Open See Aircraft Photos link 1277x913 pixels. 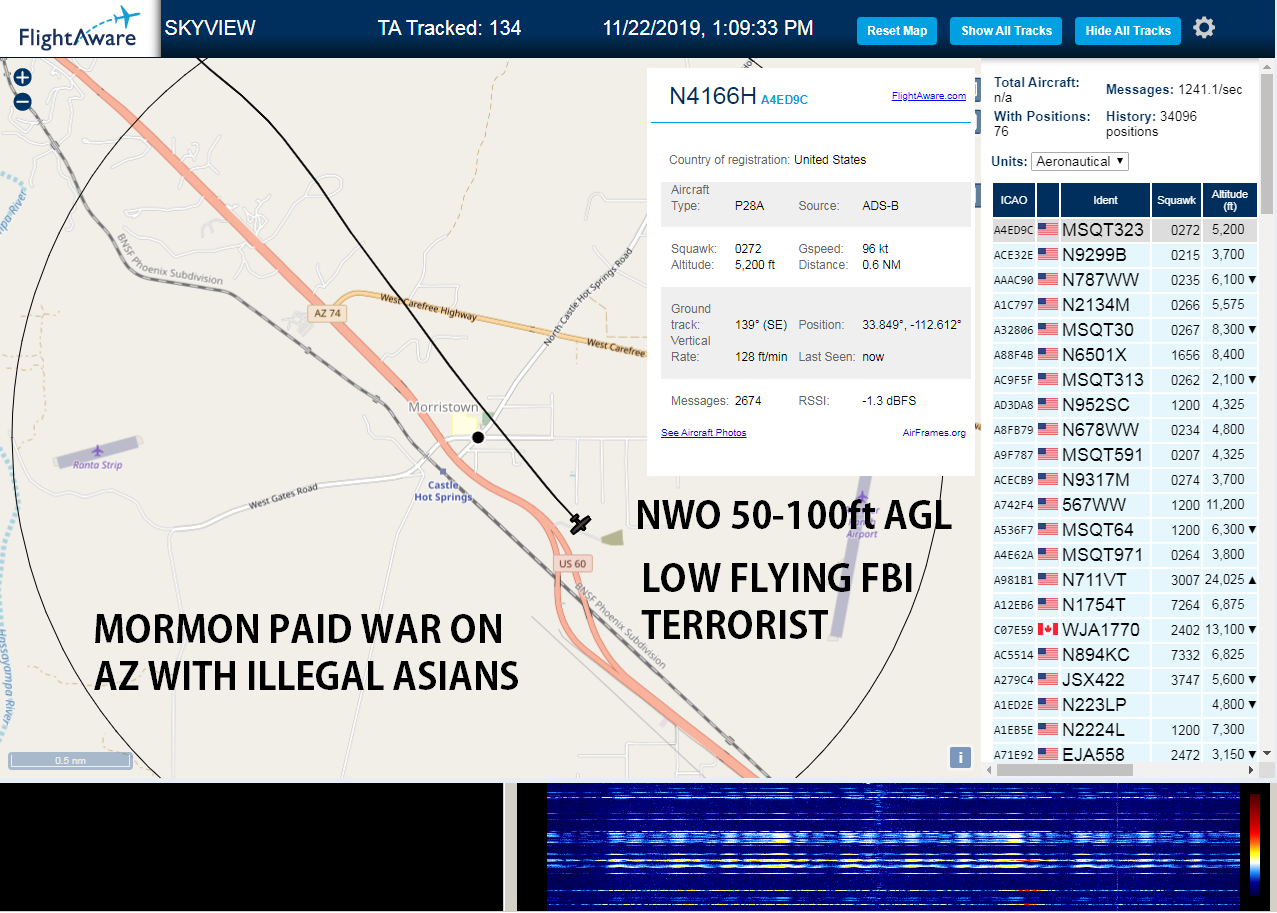[x=703, y=433]
